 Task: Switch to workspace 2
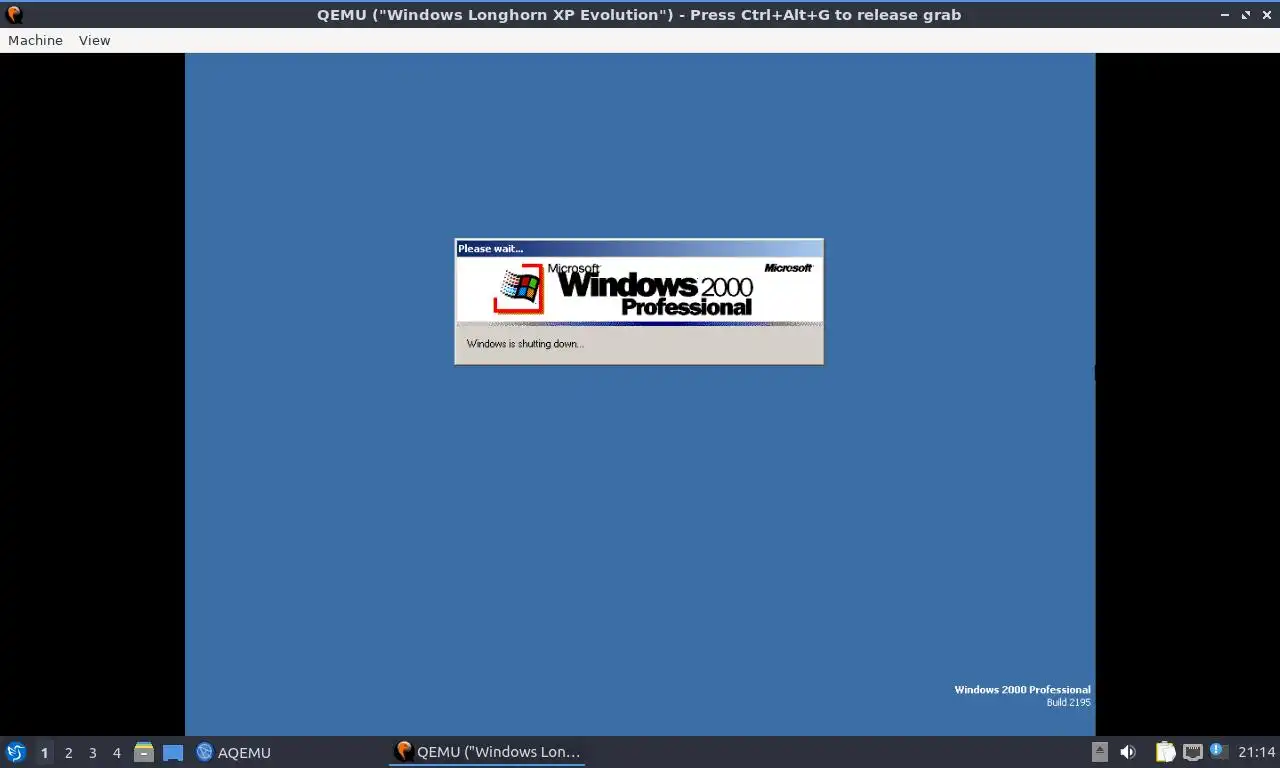tap(68, 752)
